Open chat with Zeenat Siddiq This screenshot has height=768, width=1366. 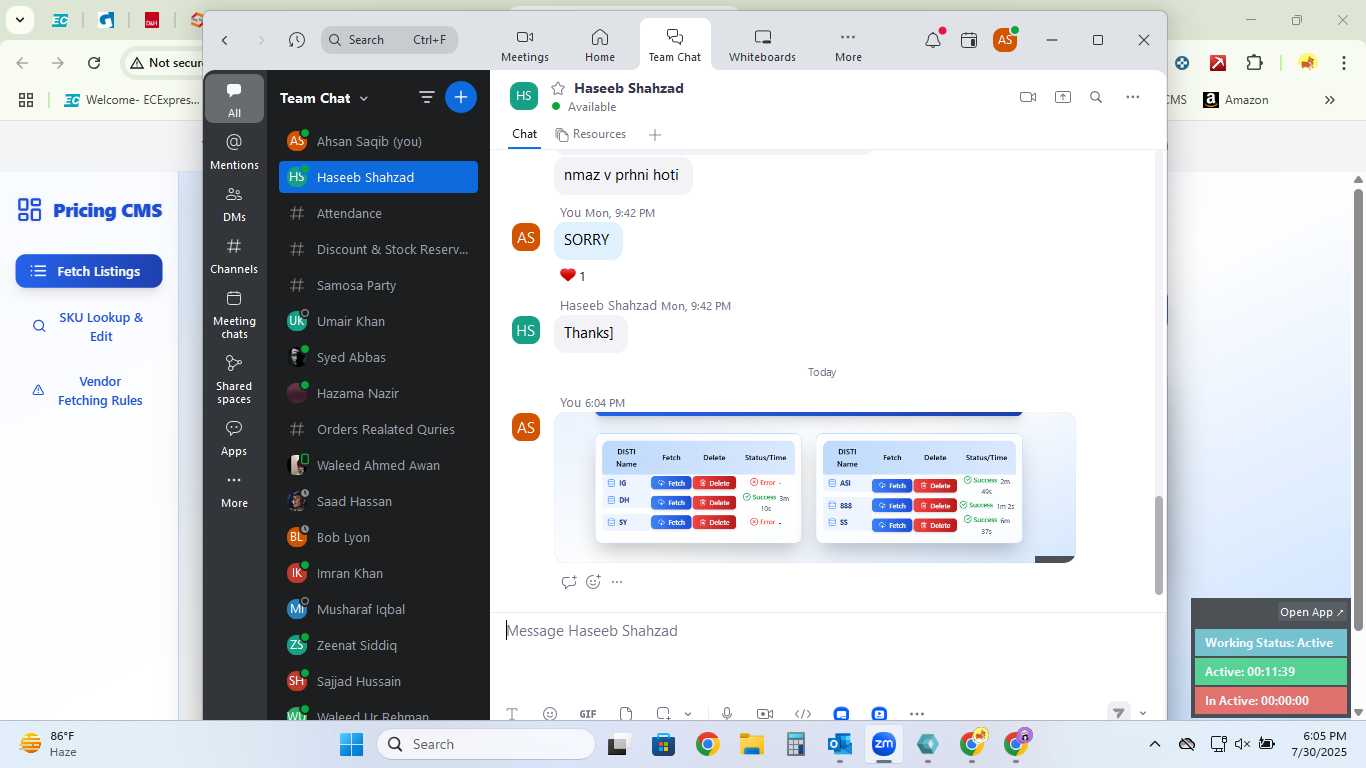[378, 645]
